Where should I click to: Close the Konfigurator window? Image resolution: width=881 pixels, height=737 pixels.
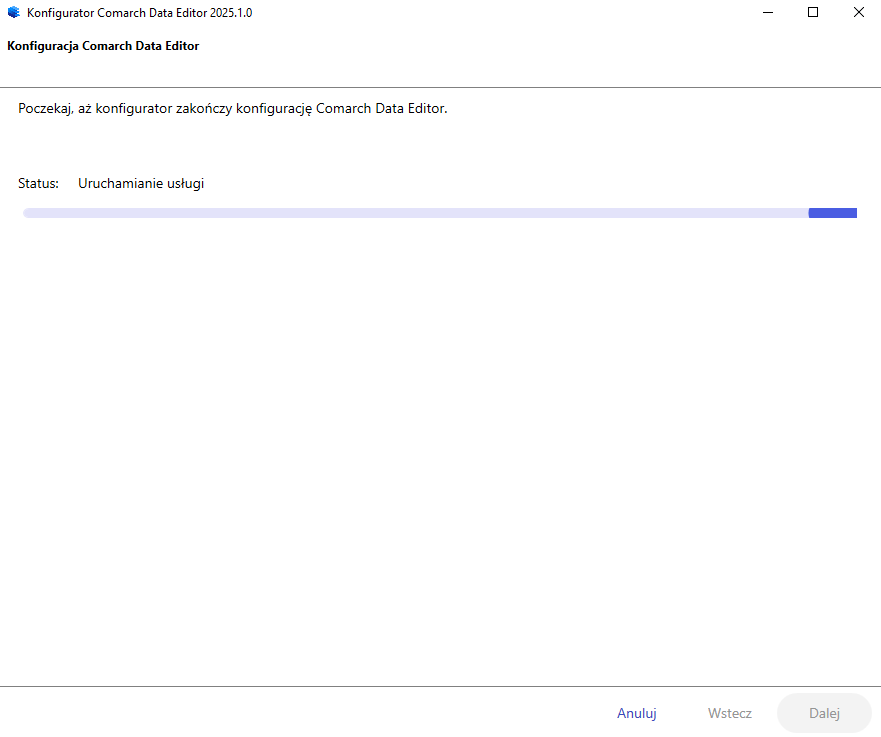(859, 12)
